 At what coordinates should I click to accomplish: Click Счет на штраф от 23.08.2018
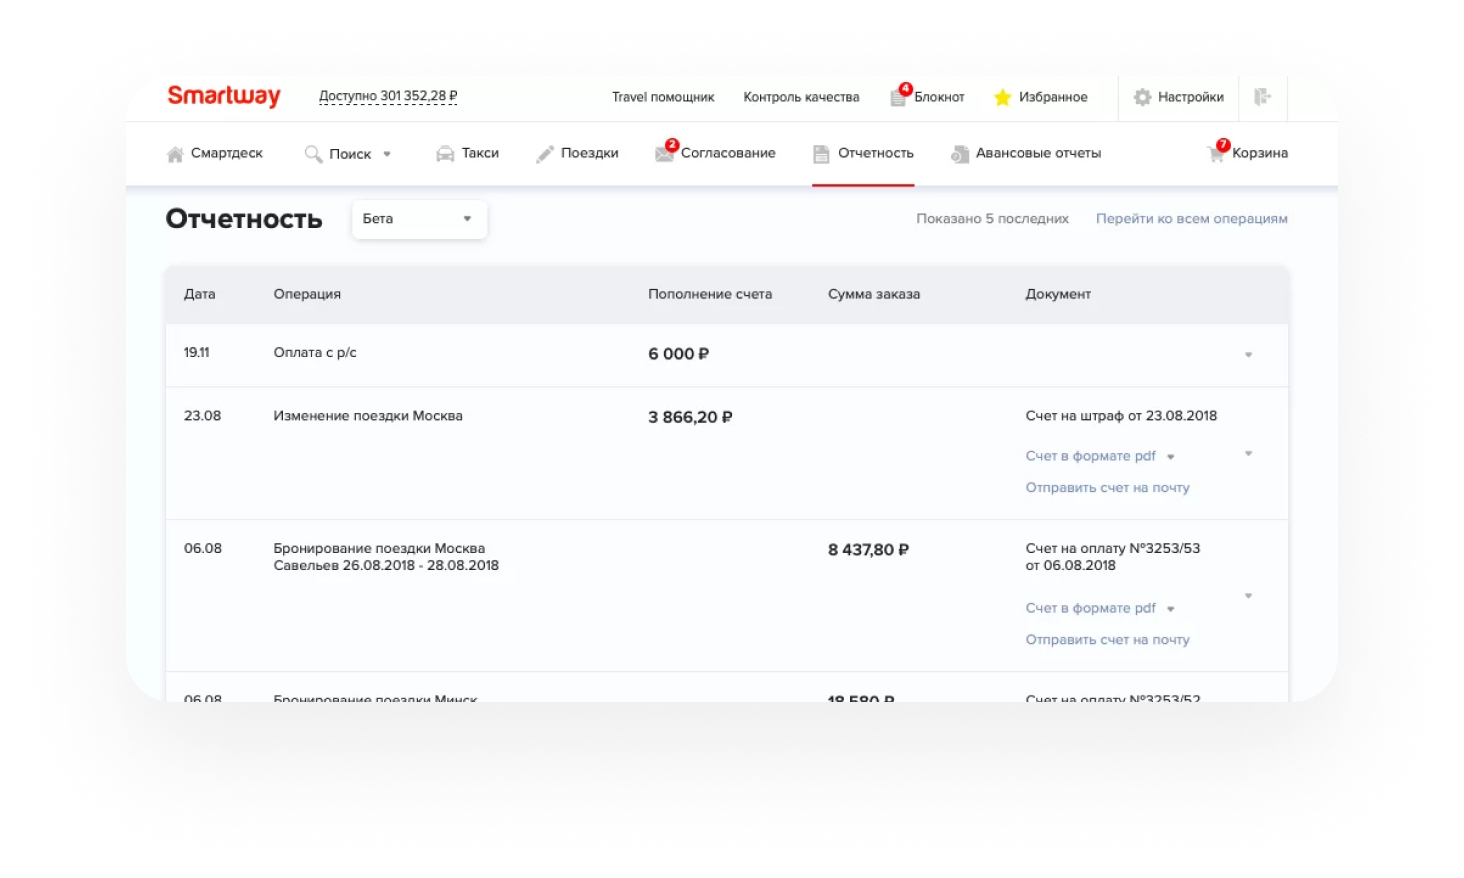click(x=1121, y=416)
